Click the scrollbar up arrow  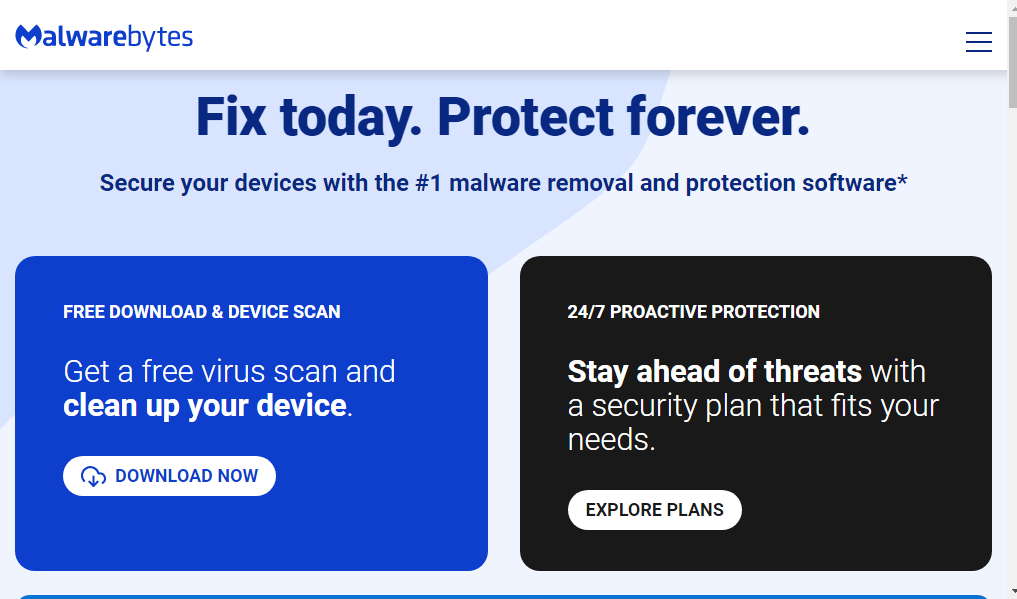pyautogui.click(x=1010, y=7)
